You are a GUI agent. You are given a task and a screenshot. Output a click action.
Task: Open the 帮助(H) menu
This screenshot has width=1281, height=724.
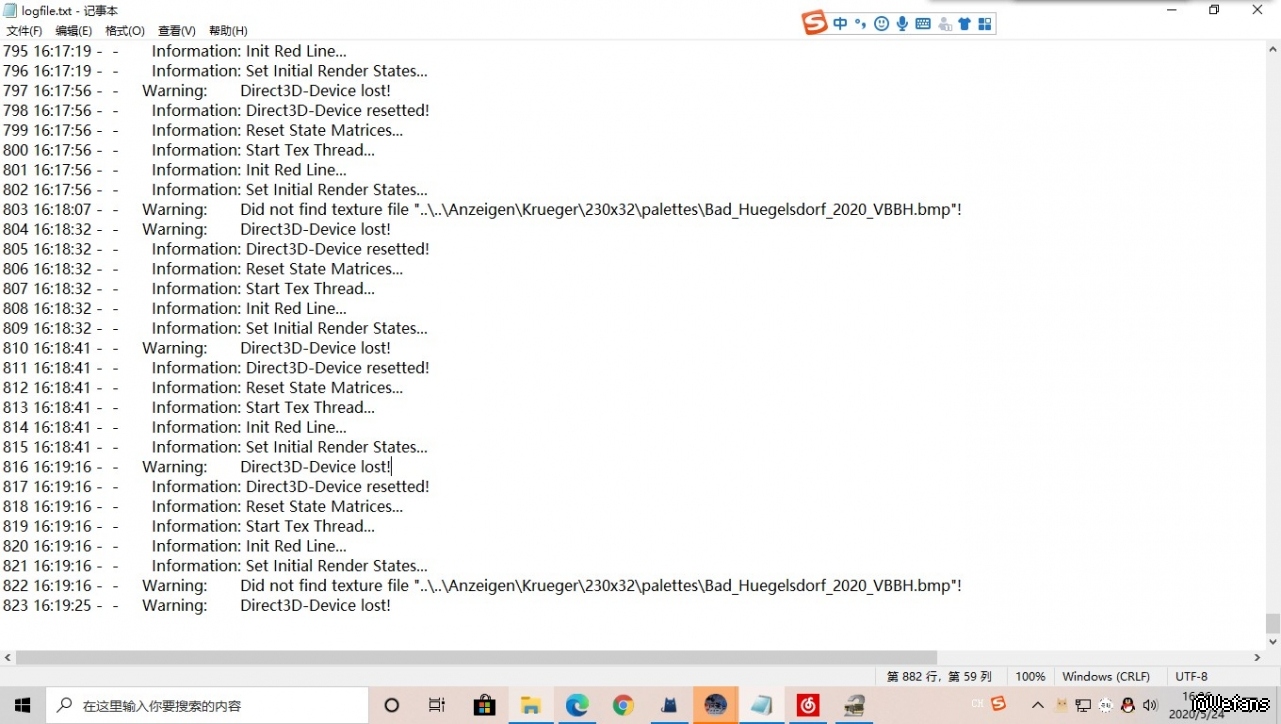point(228,31)
